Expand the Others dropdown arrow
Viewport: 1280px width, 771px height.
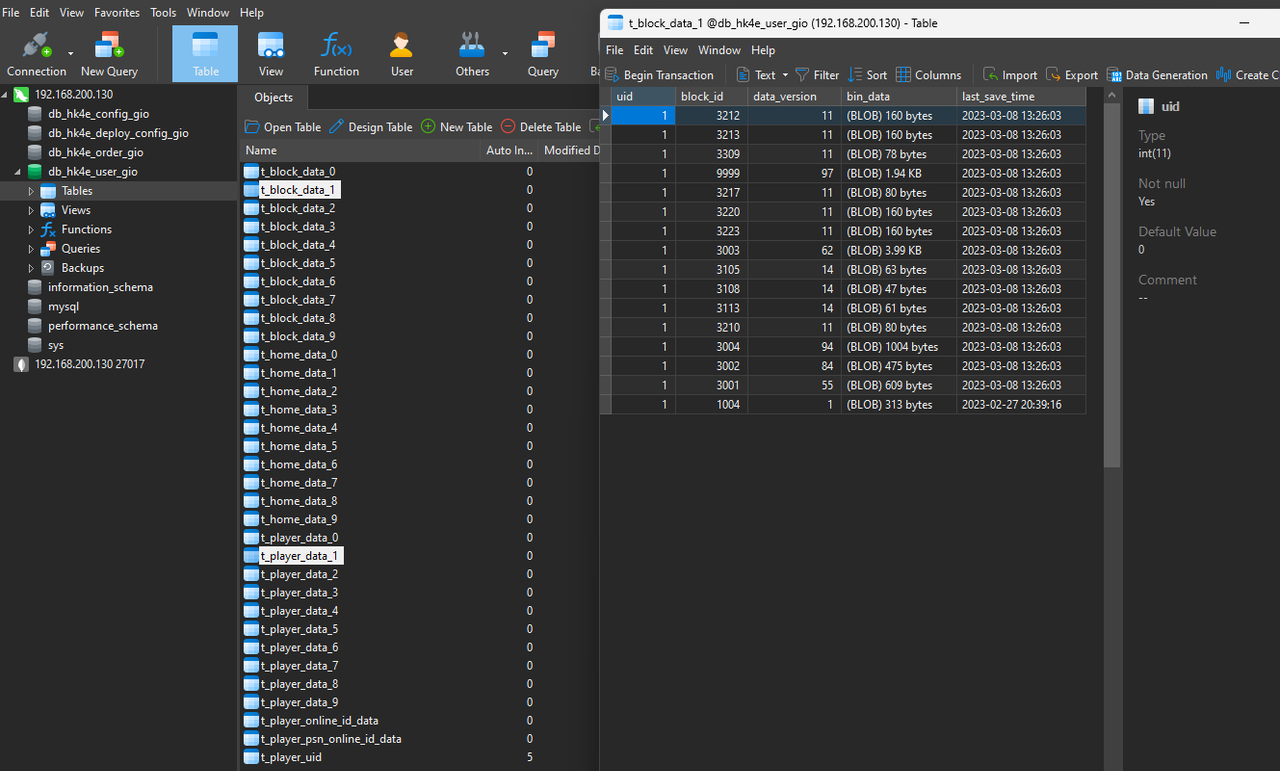(x=505, y=53)
